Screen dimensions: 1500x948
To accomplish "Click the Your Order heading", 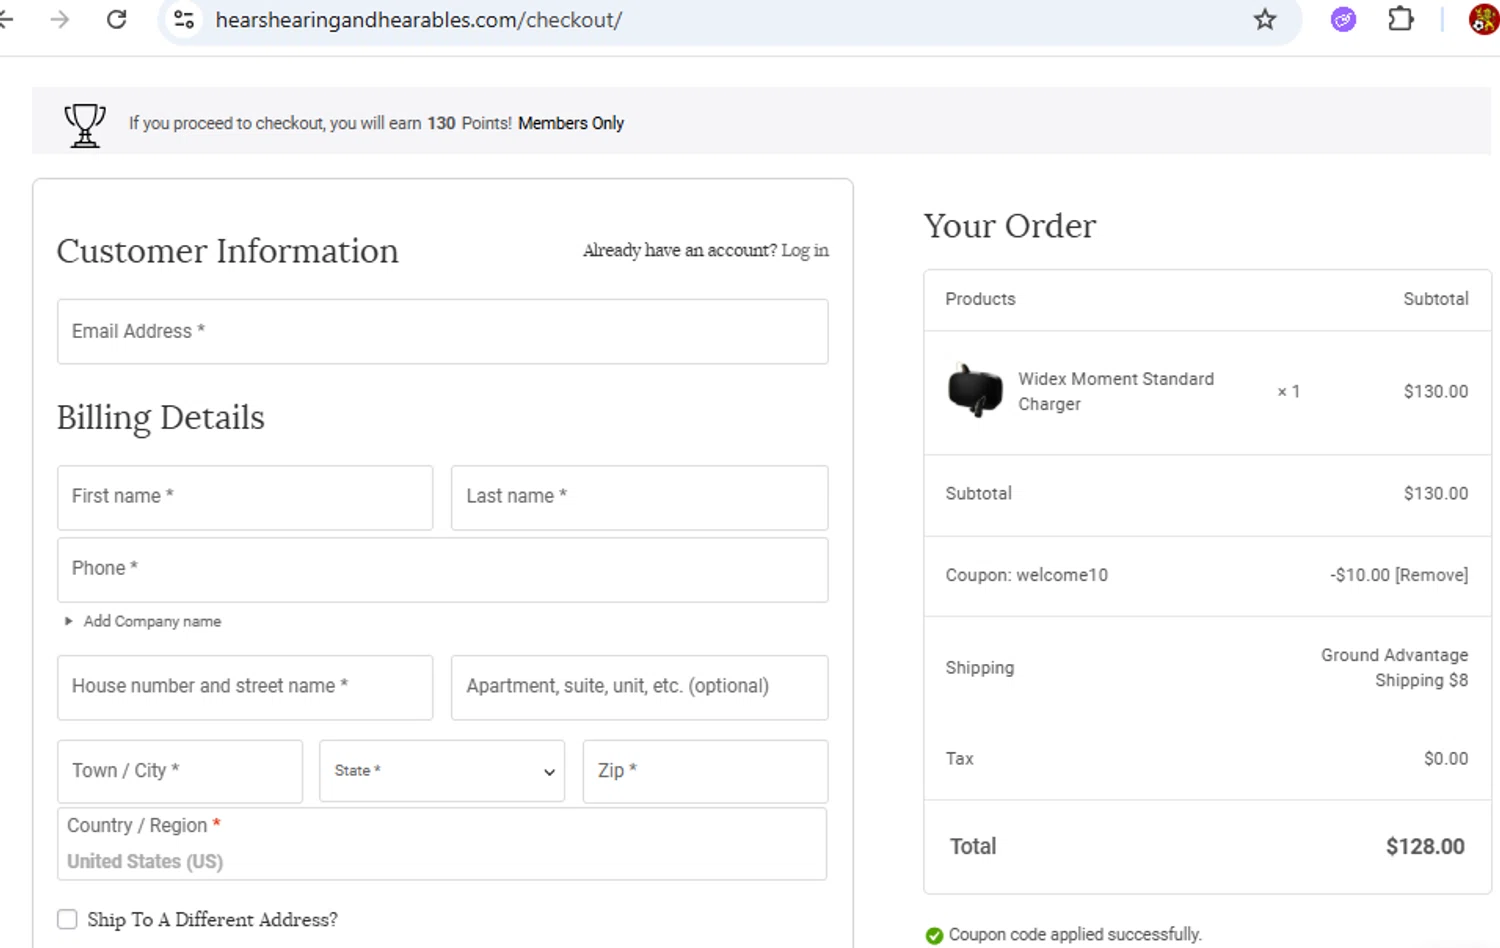I will click(1010, 226).
